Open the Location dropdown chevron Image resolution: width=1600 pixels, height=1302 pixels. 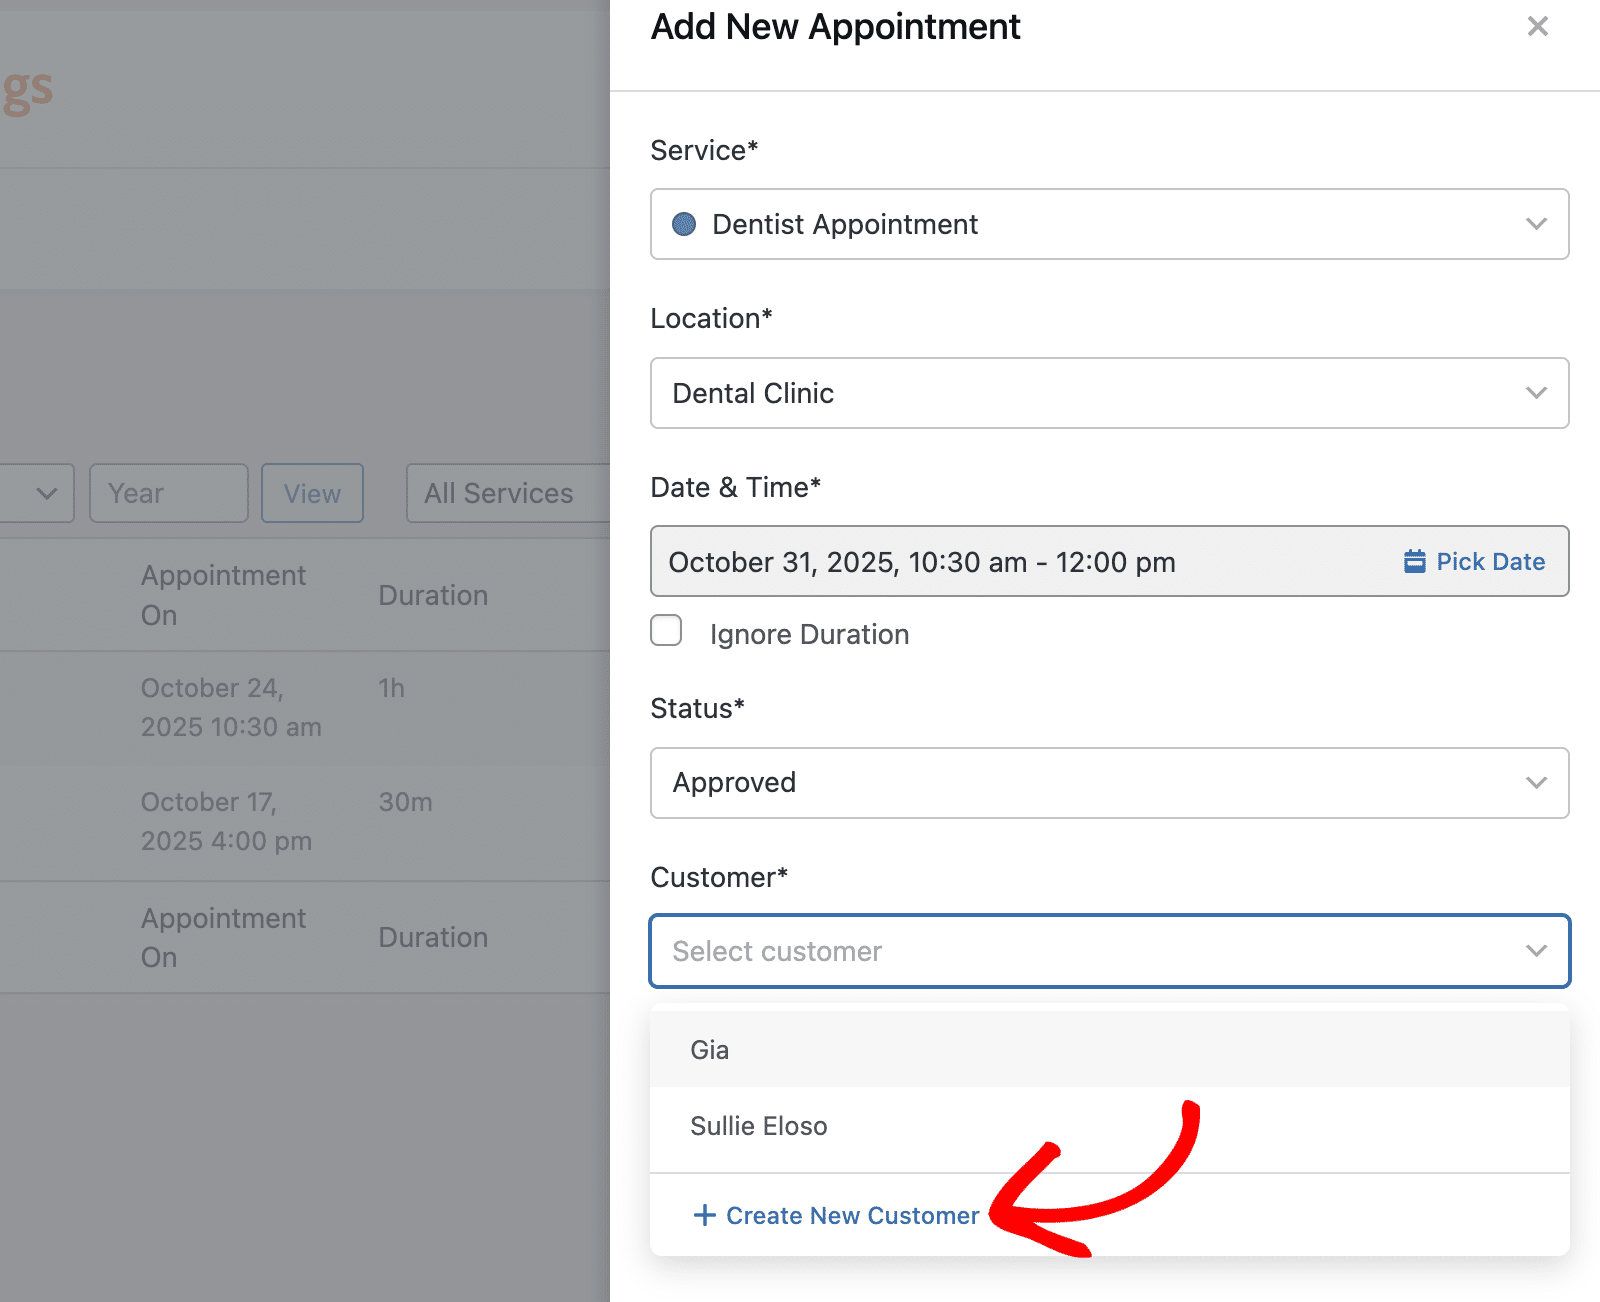pos(1536,393)
